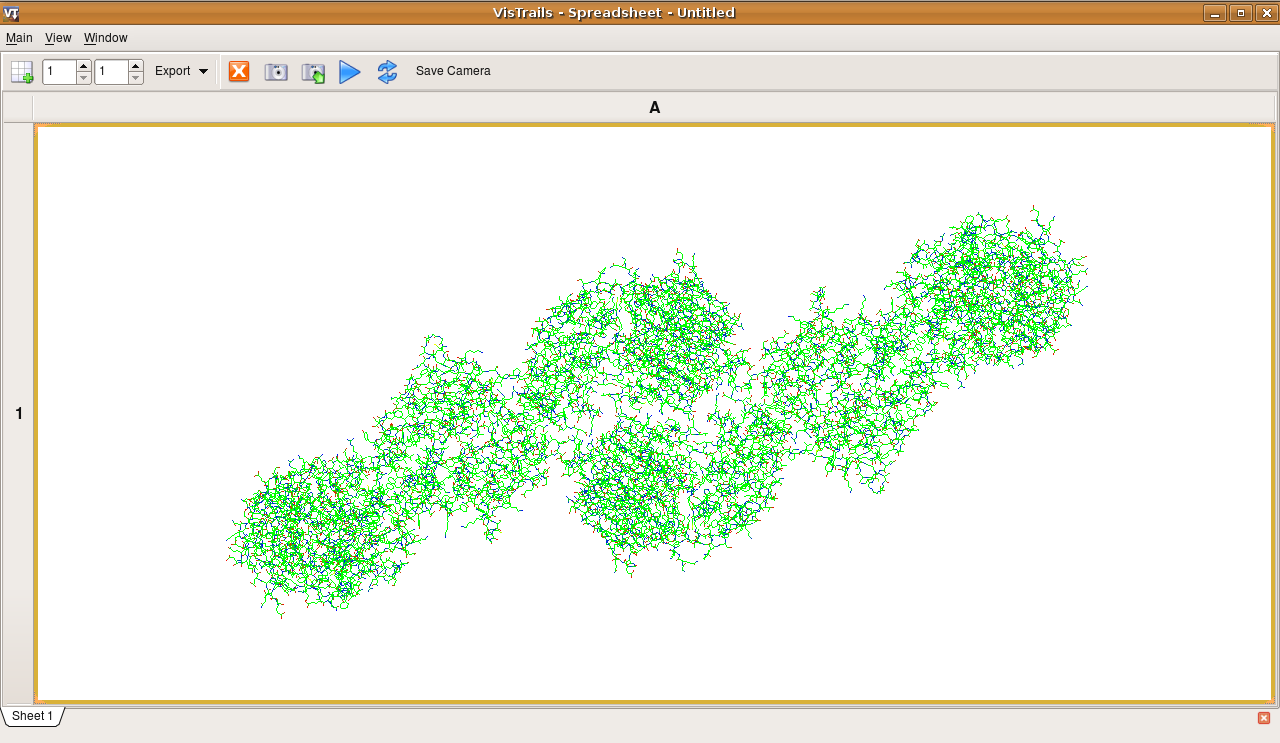Image resolution: width=1280 pixels, height=743 pixels.
Task: Click the orange X clear cell icon
Action: pyautogui.click(x=239, y=72)
